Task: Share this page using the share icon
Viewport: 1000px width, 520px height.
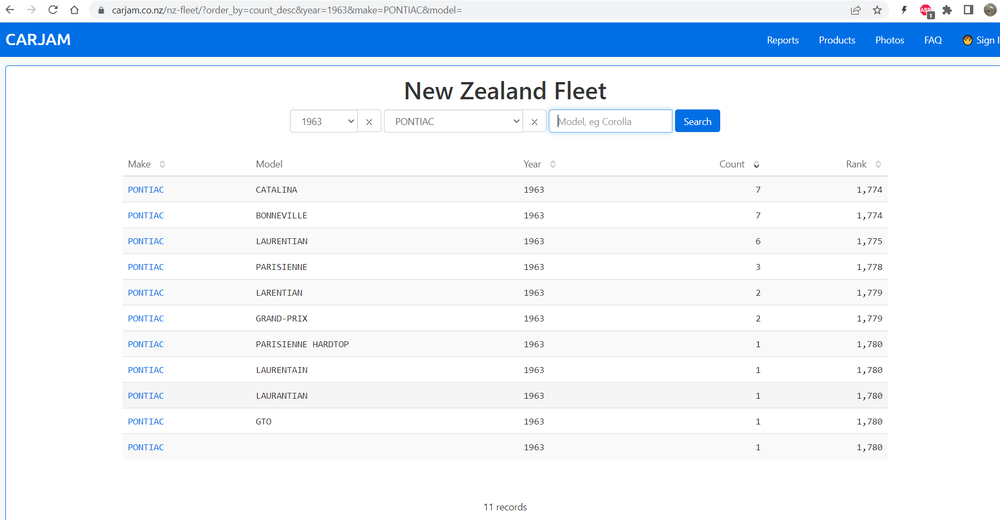Action: tap(856, 10)
